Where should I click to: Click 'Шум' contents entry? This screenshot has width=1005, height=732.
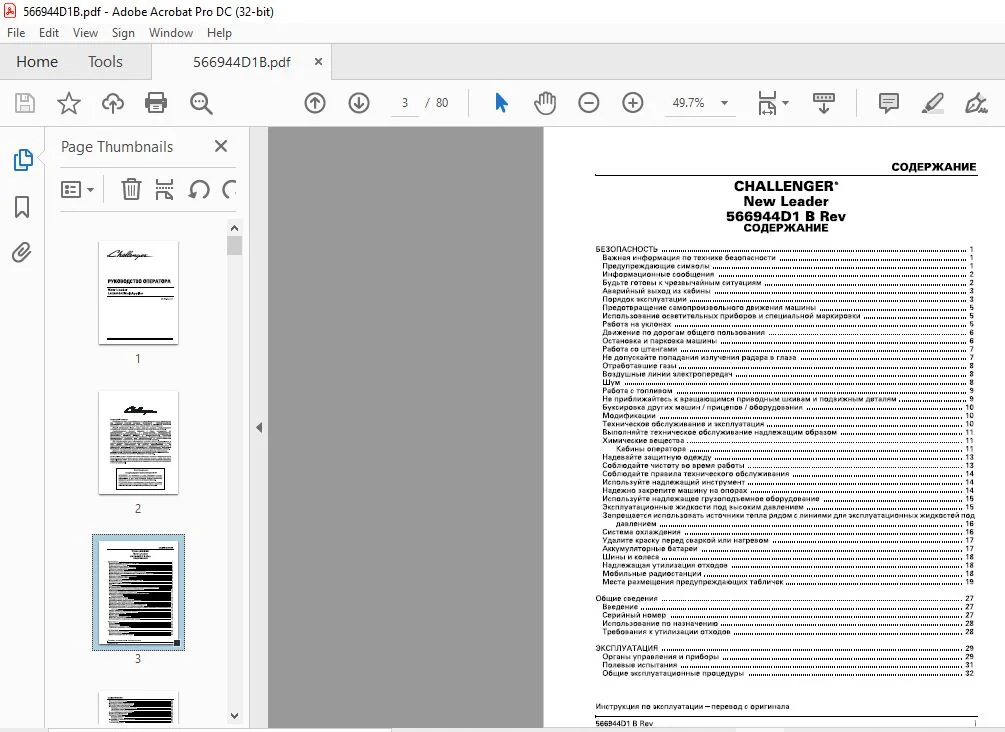point(611,383)
